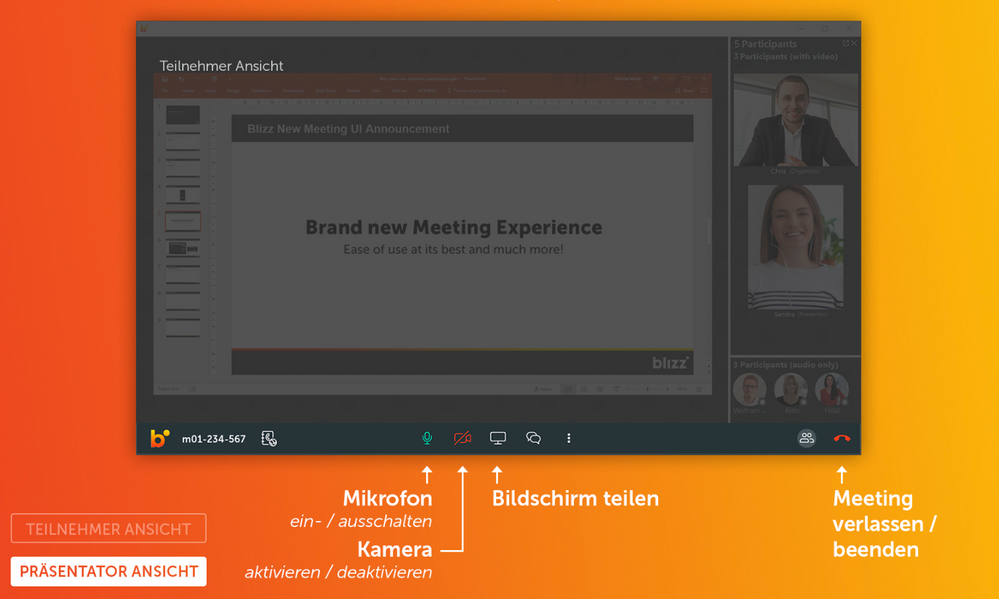This screenshot has width=999, height=599.
Task: Open the three-dot more options menu
Action: click(569, 438)
